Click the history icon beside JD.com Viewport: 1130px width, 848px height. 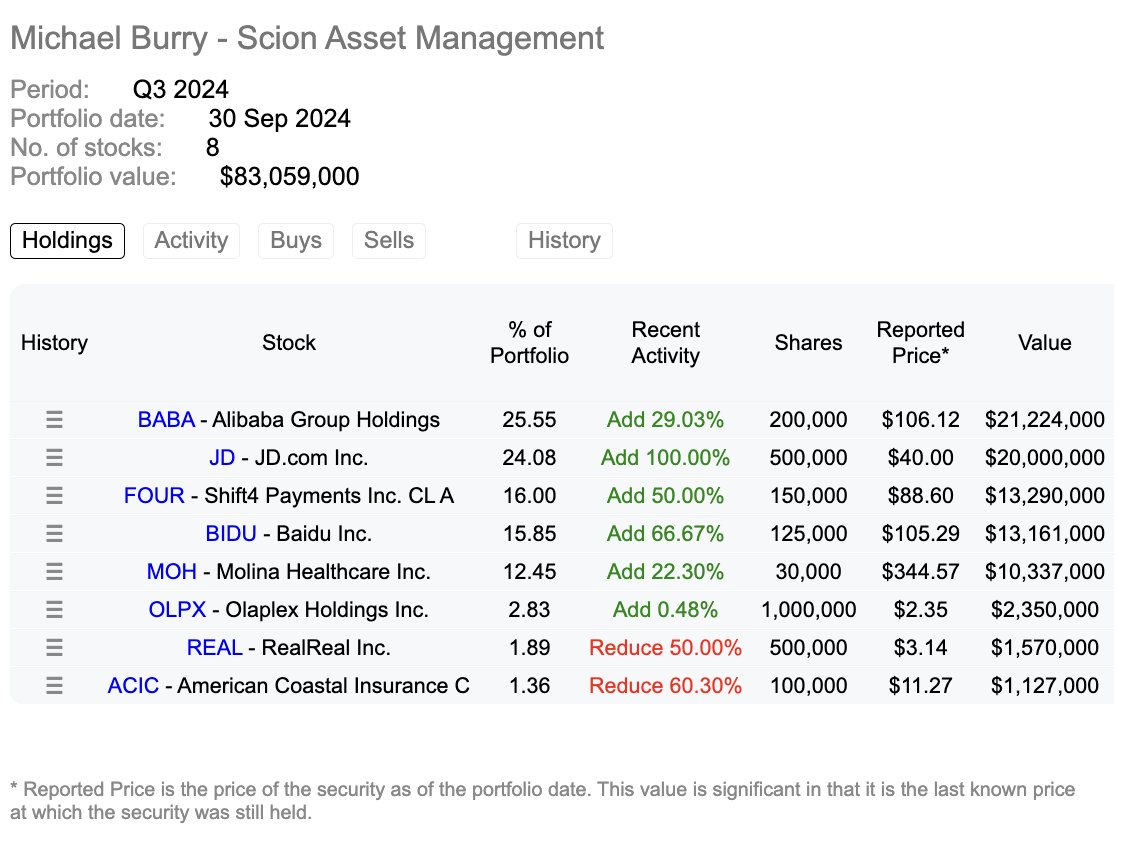pyautogui.click(x=54, y=457)
